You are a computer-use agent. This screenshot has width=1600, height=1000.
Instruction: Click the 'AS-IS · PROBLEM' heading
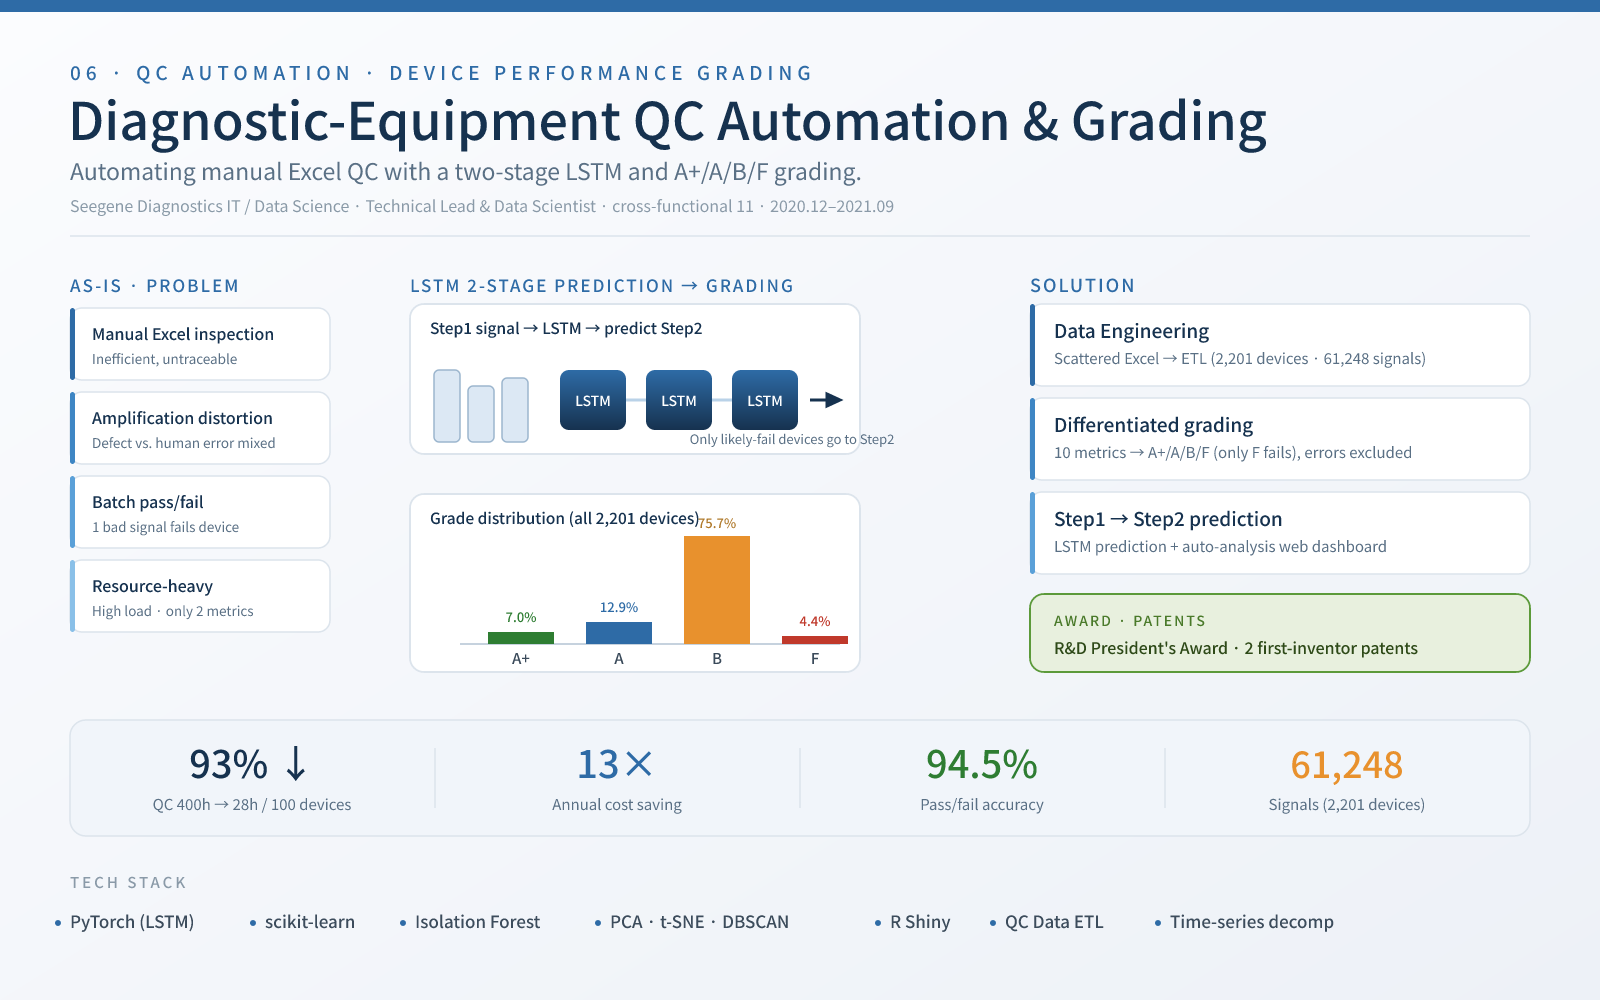coord(155,286)
